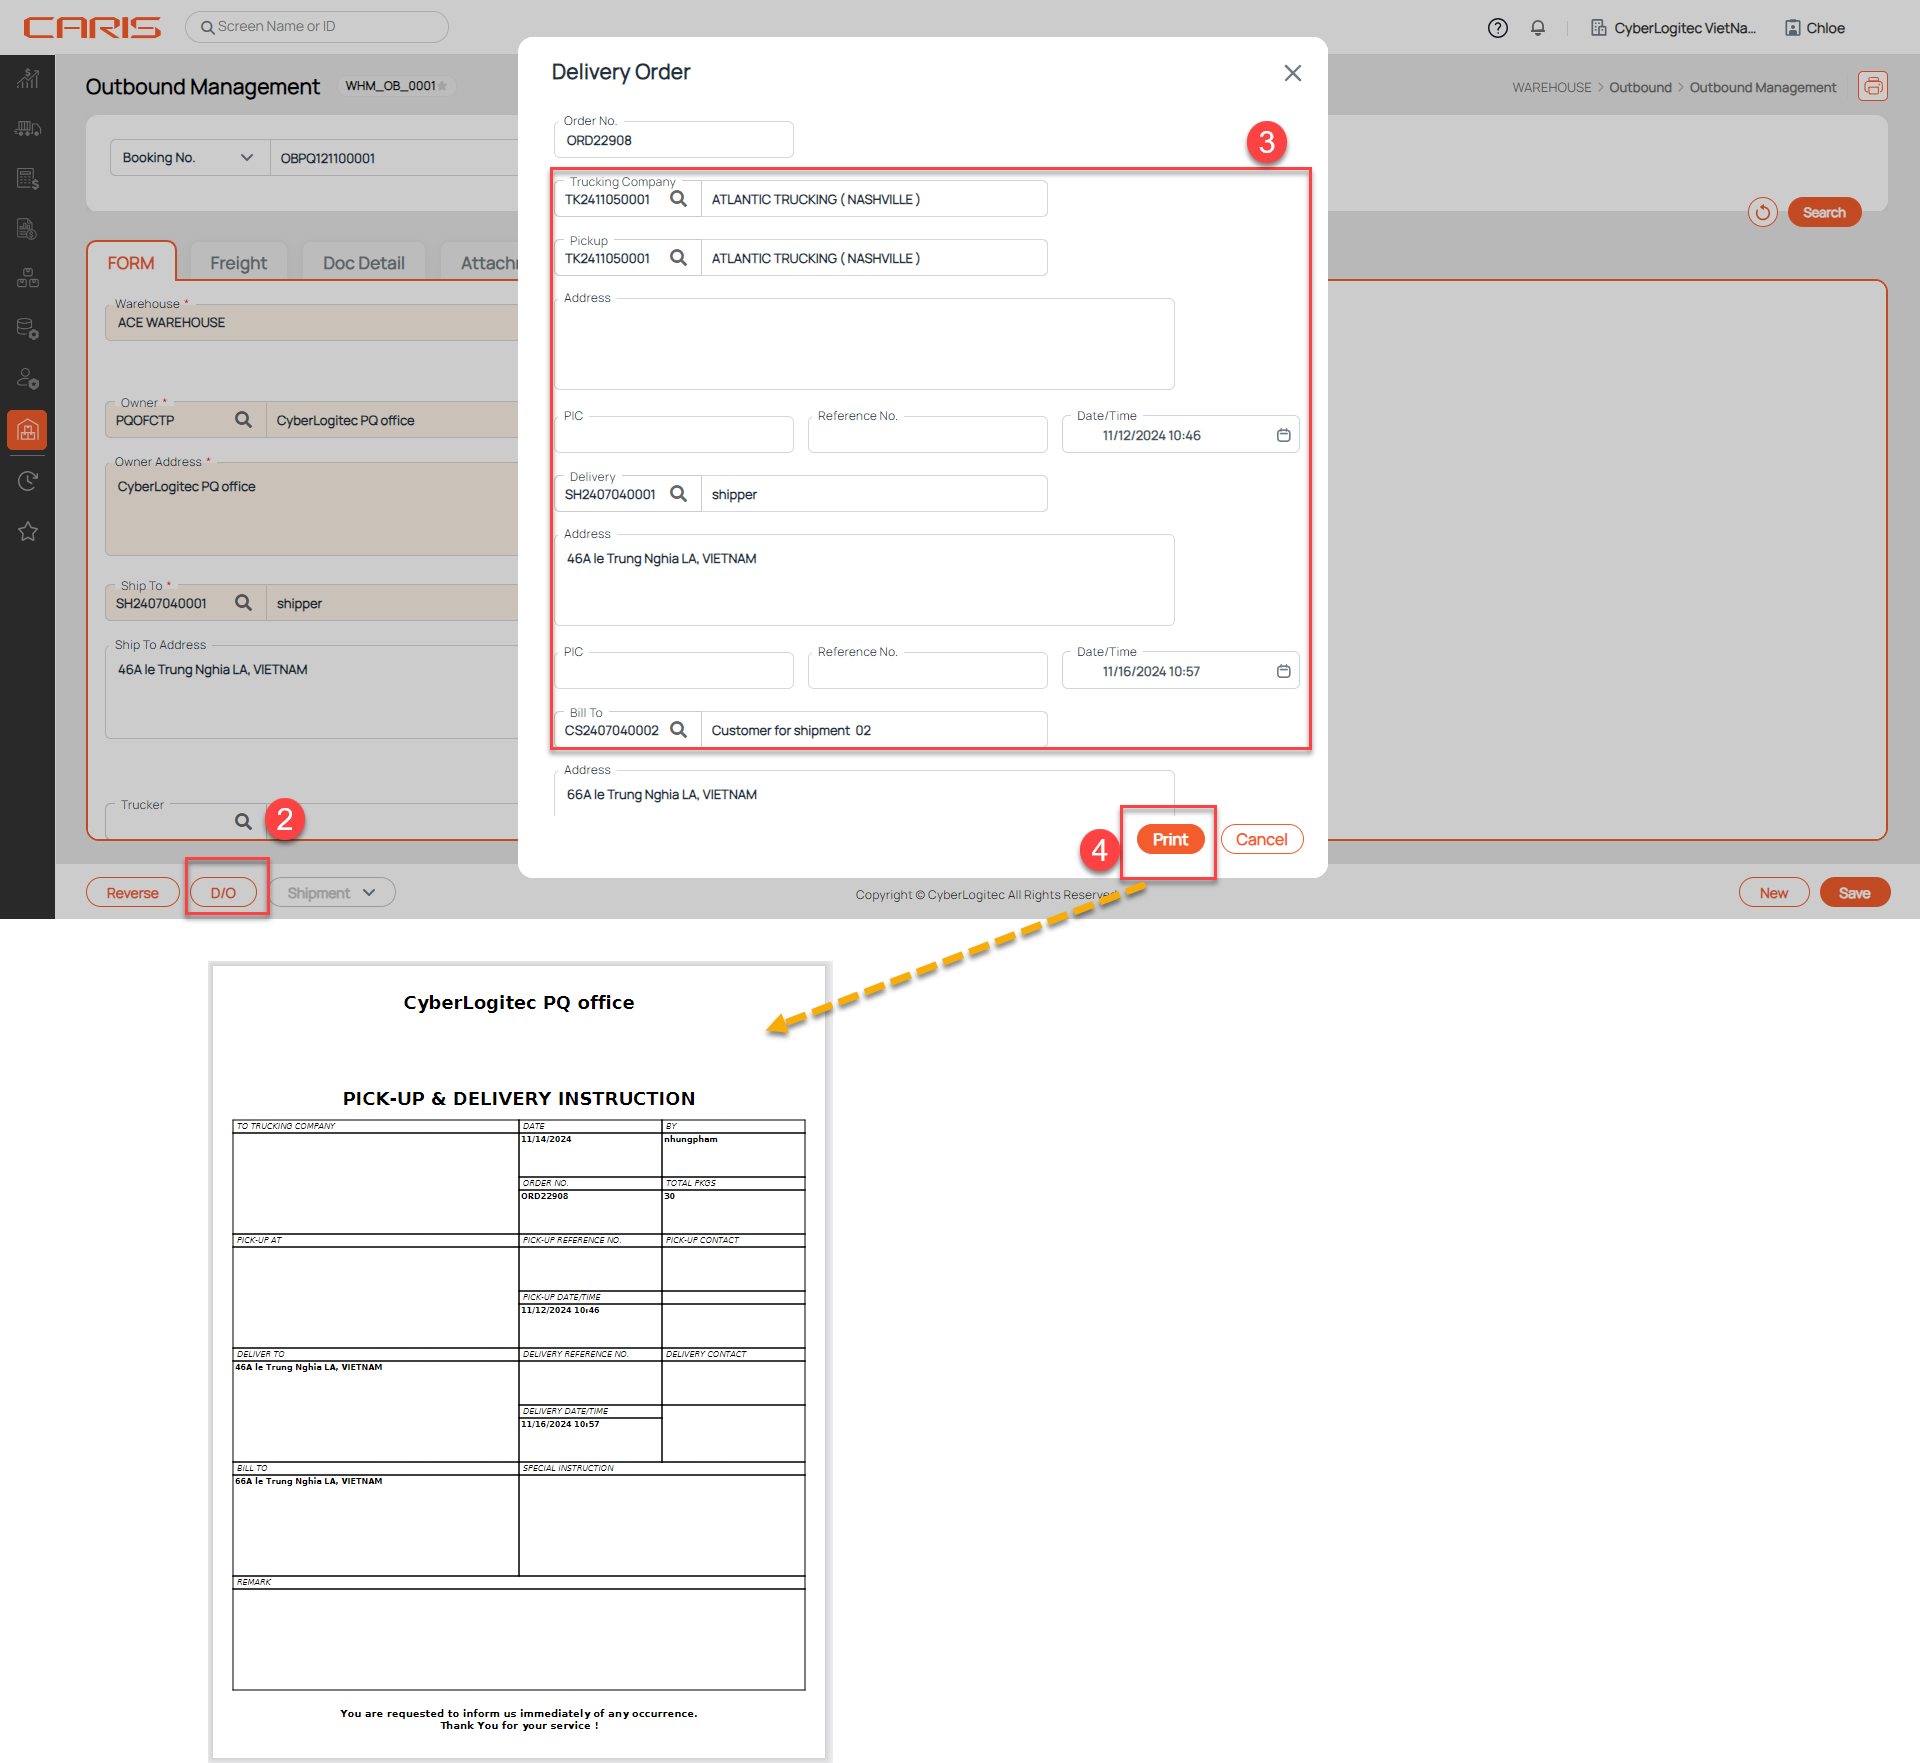Open the Booking No. dropdown

[189, 158]
